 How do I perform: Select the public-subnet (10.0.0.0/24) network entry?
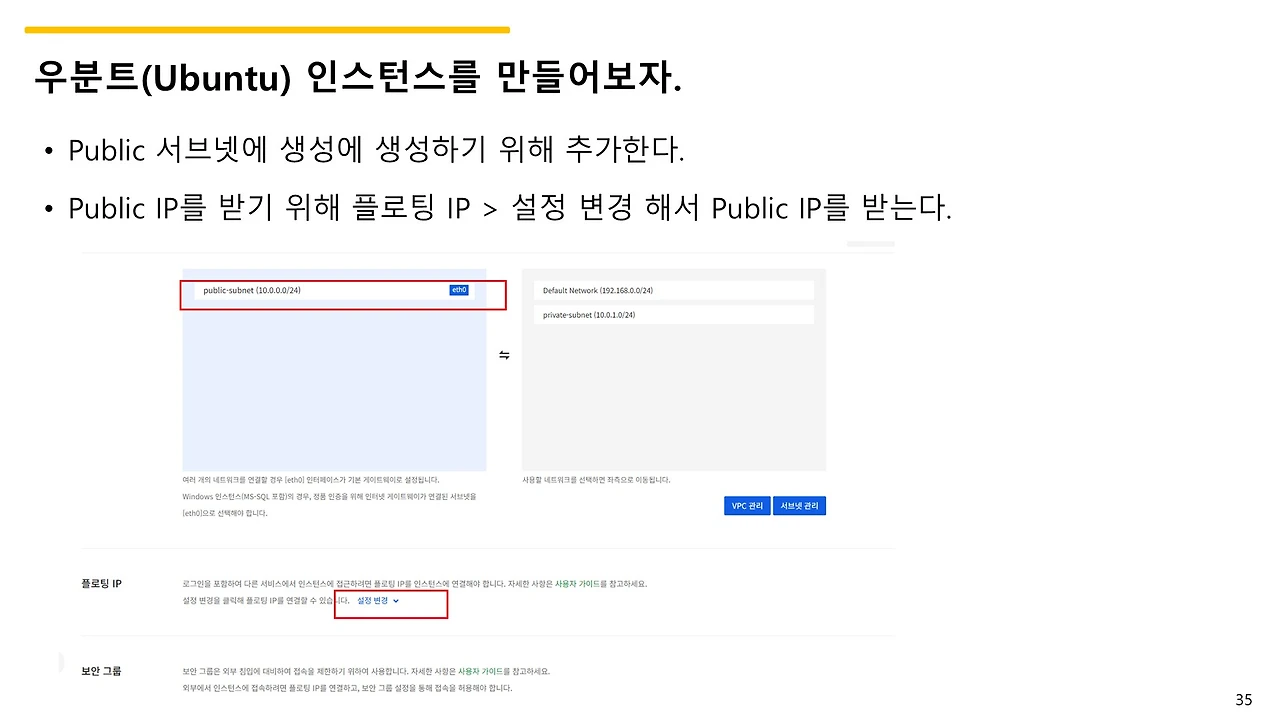coord(300,290)
